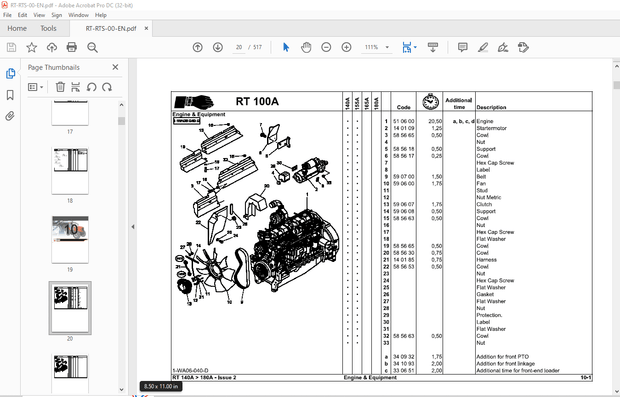The width and height of the screenshot is (620, 397).
Task: Click the fit page width icon
Action: 406,47
